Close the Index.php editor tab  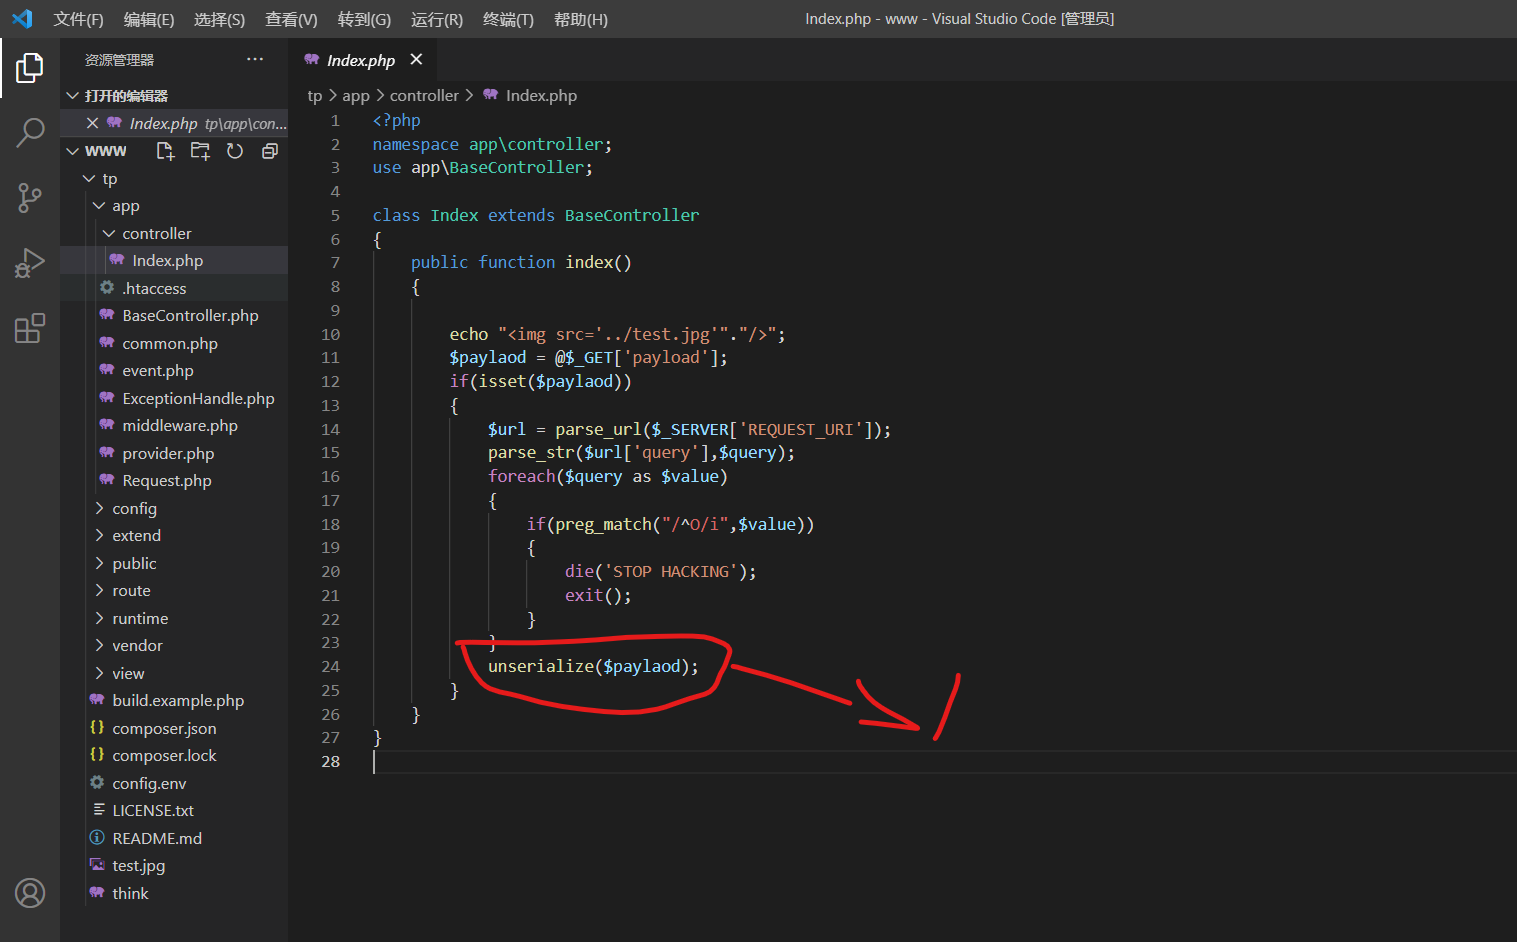point(416,60)
